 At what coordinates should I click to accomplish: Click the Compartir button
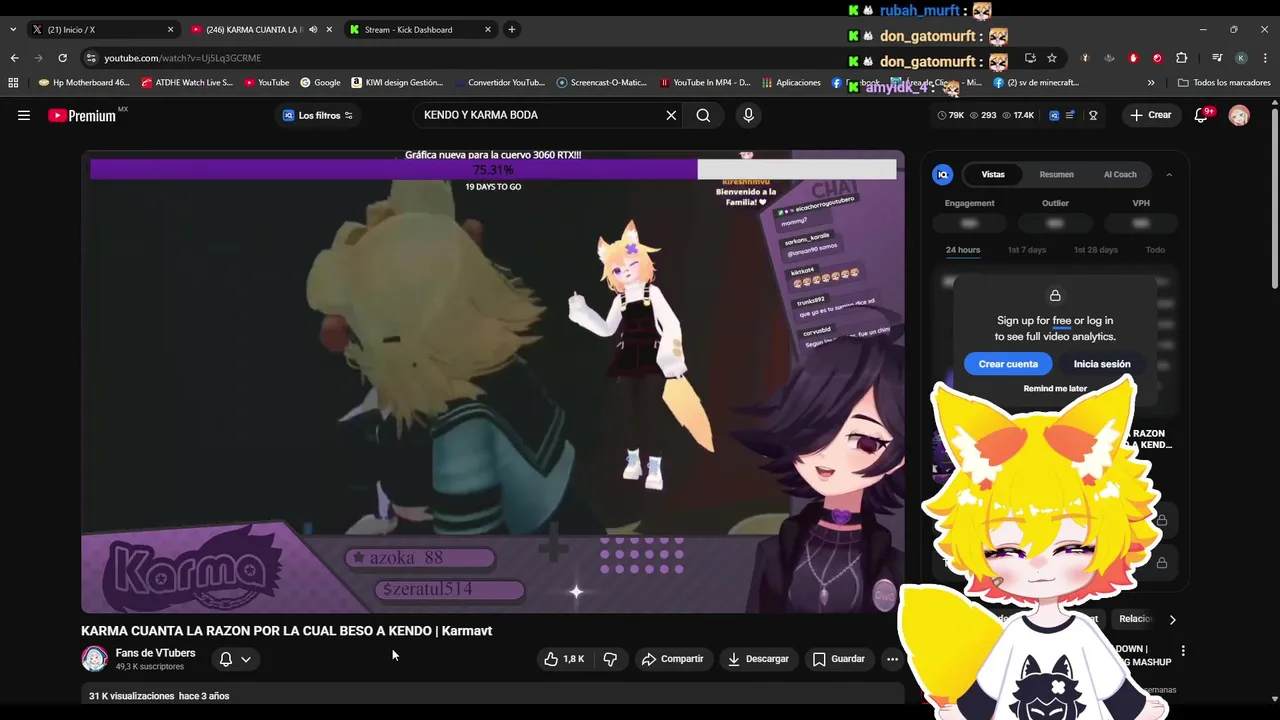coord(673,659)
